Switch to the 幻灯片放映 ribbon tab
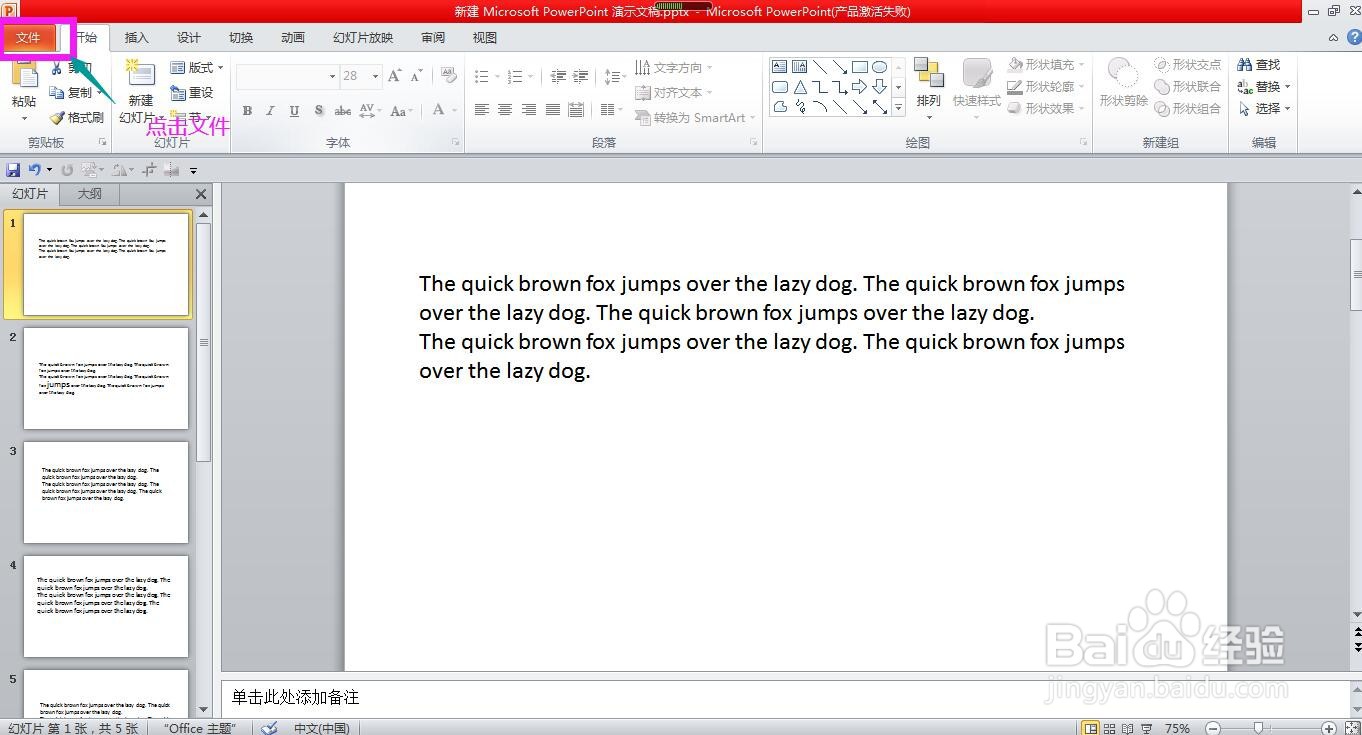The image size is (1362, 735). pyautogui.click(x=363, y=38)
